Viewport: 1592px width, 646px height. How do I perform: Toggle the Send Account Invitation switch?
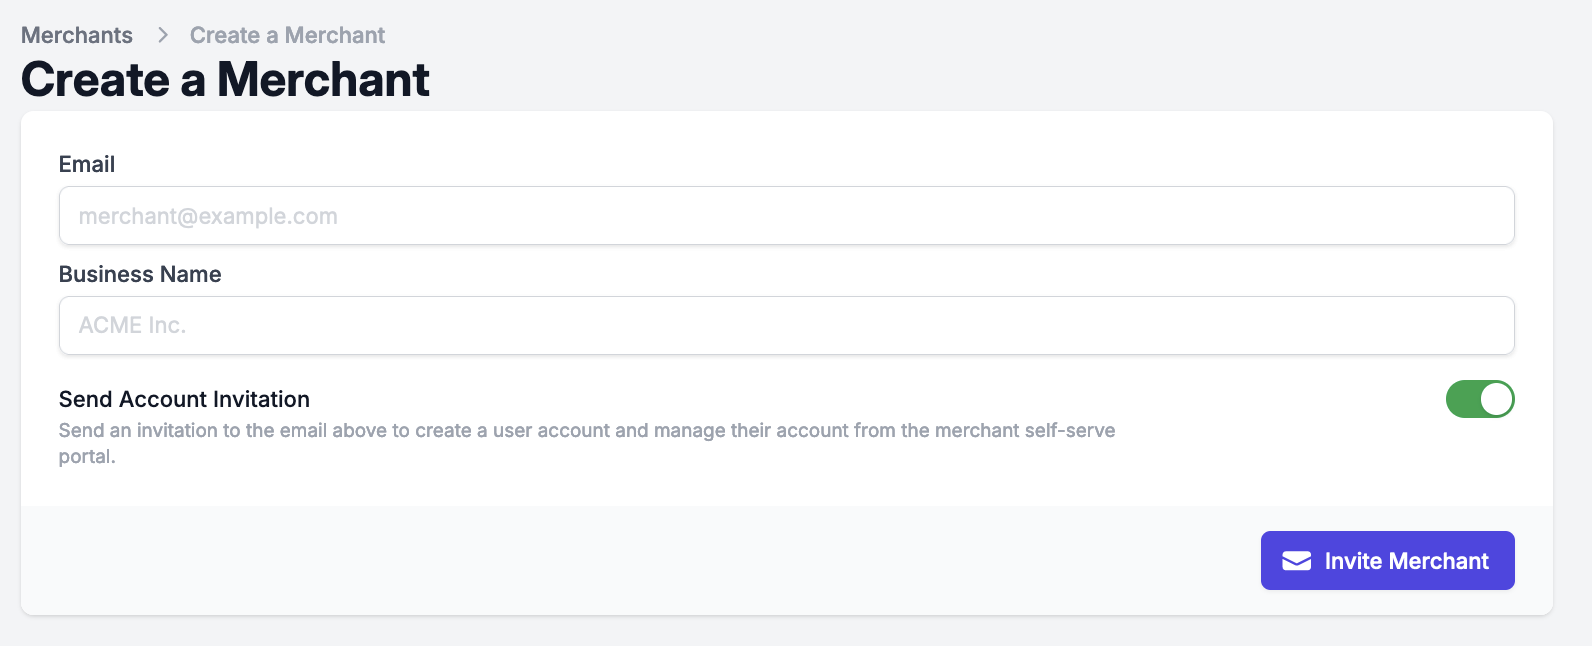click(x=1479, y=399)
